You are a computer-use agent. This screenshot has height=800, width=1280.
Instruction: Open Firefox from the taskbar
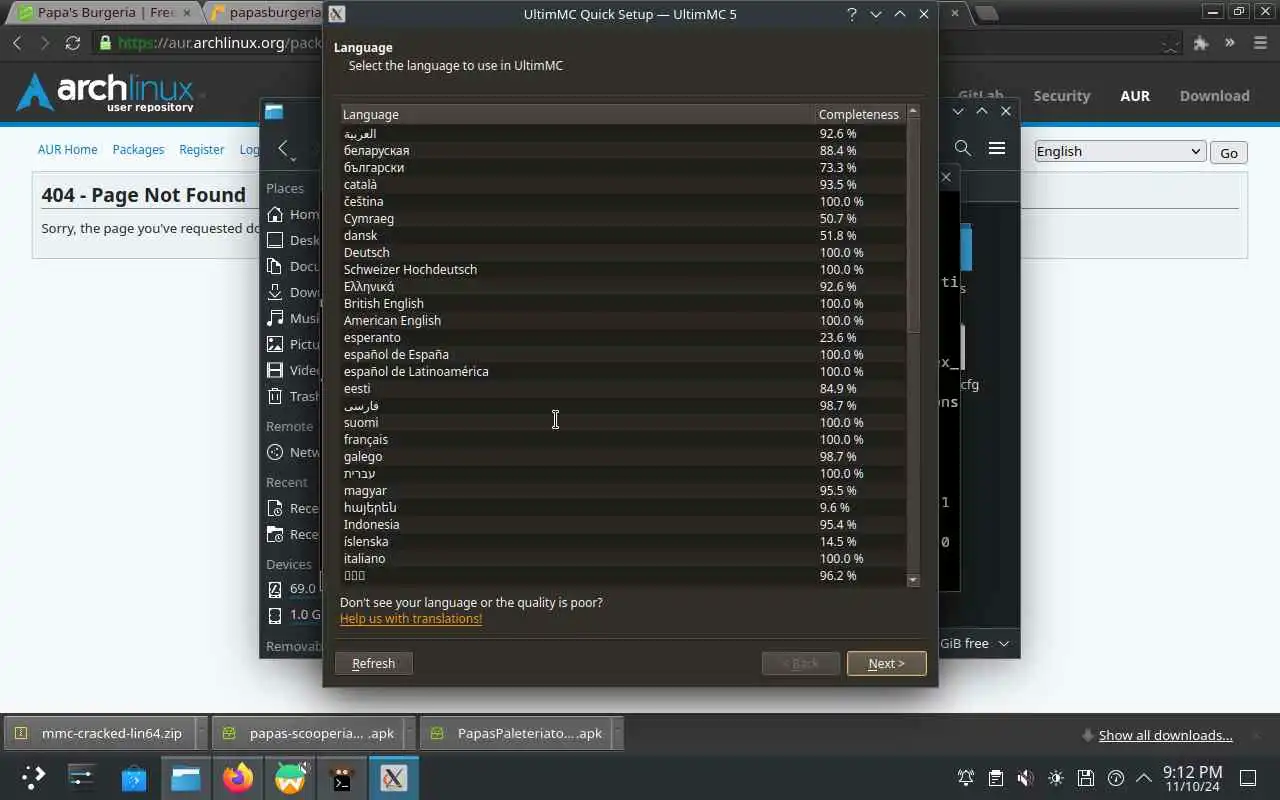click(x=238, y=777)
